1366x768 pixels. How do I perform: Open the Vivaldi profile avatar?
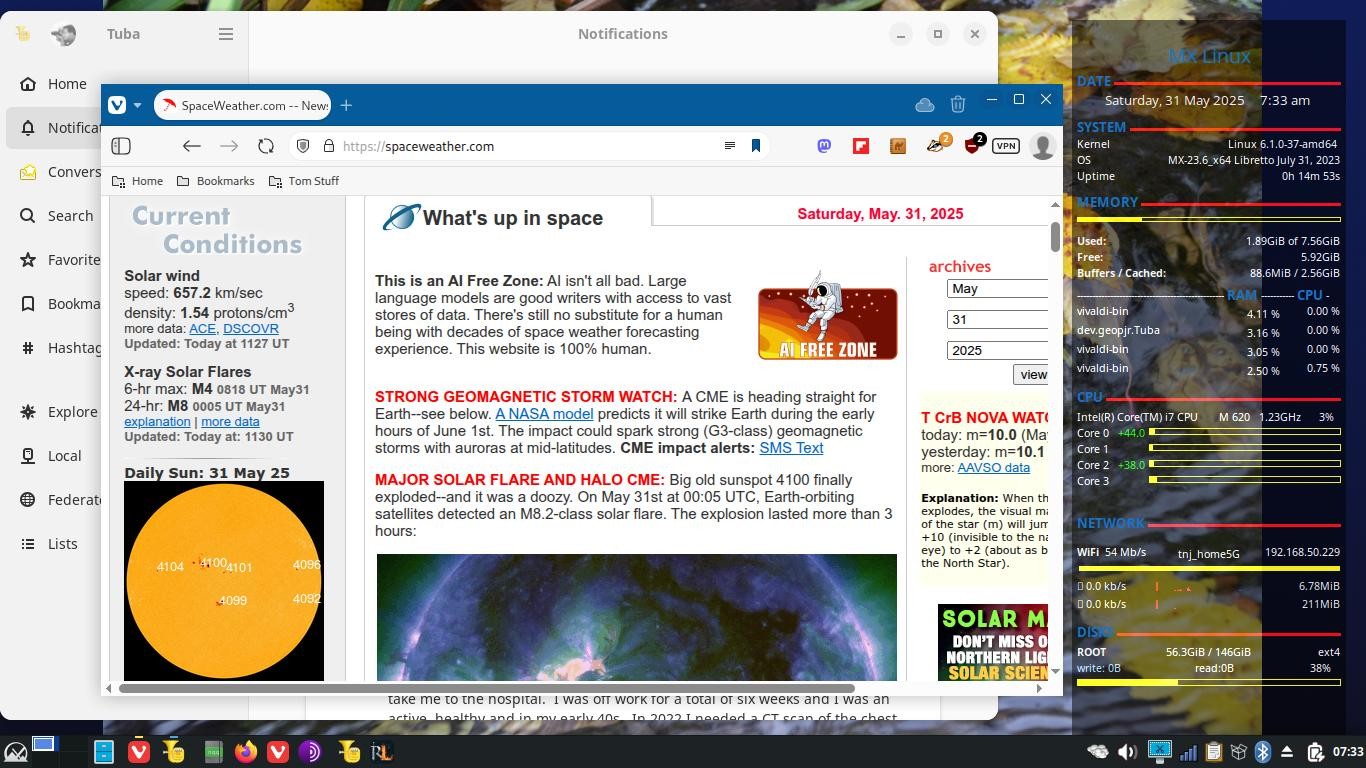[1042, 146]
